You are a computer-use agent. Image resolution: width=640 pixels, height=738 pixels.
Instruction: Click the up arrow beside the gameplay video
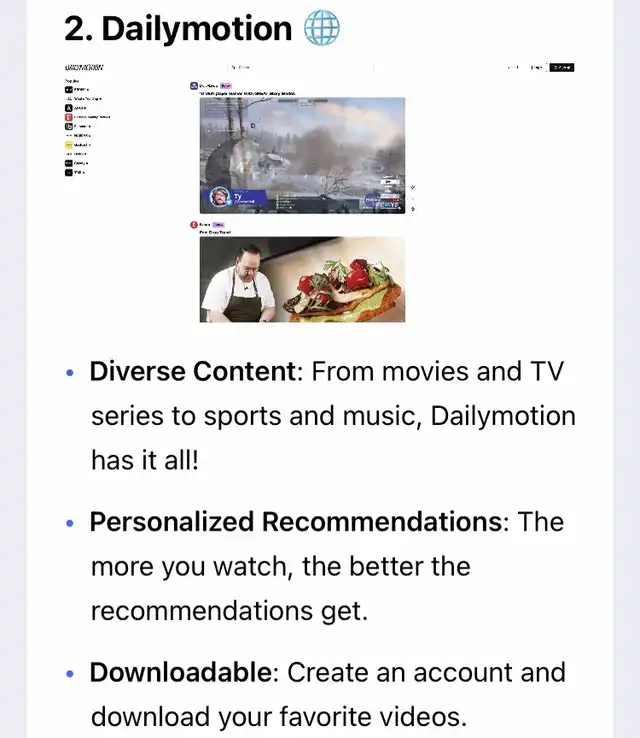[414, 187]
